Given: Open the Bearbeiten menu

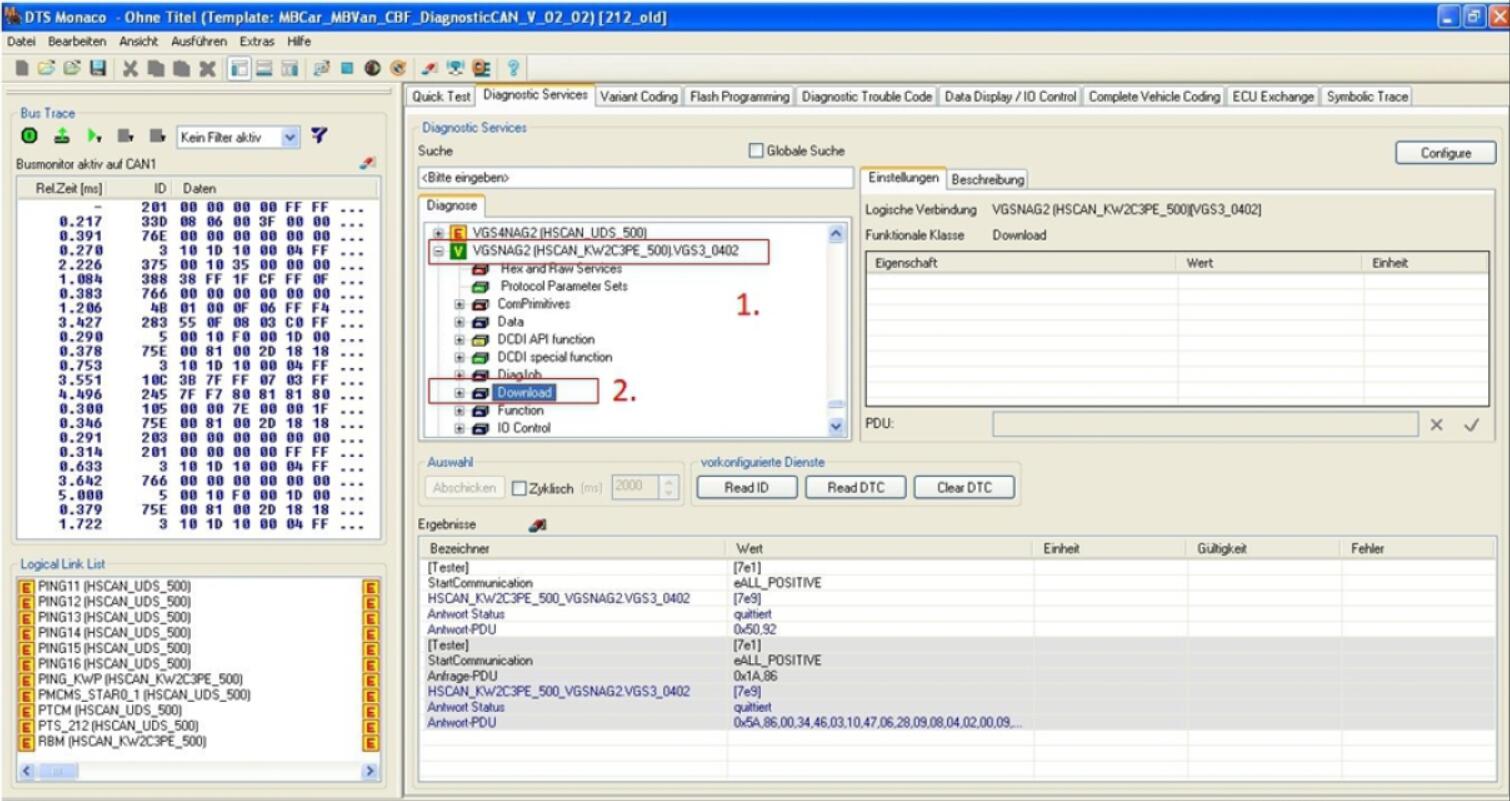Looking at the screenshot, I should (x=75, y=41).
